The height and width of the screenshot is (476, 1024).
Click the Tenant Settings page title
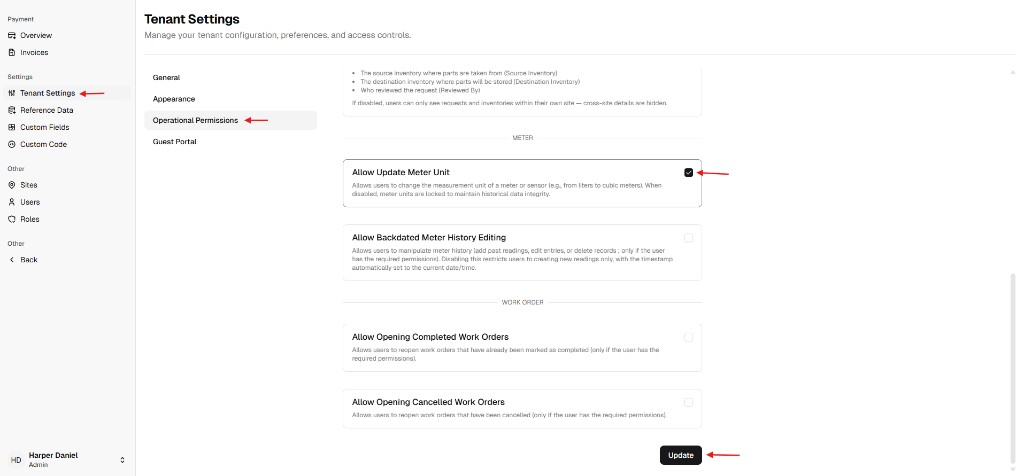click(192, 19)
